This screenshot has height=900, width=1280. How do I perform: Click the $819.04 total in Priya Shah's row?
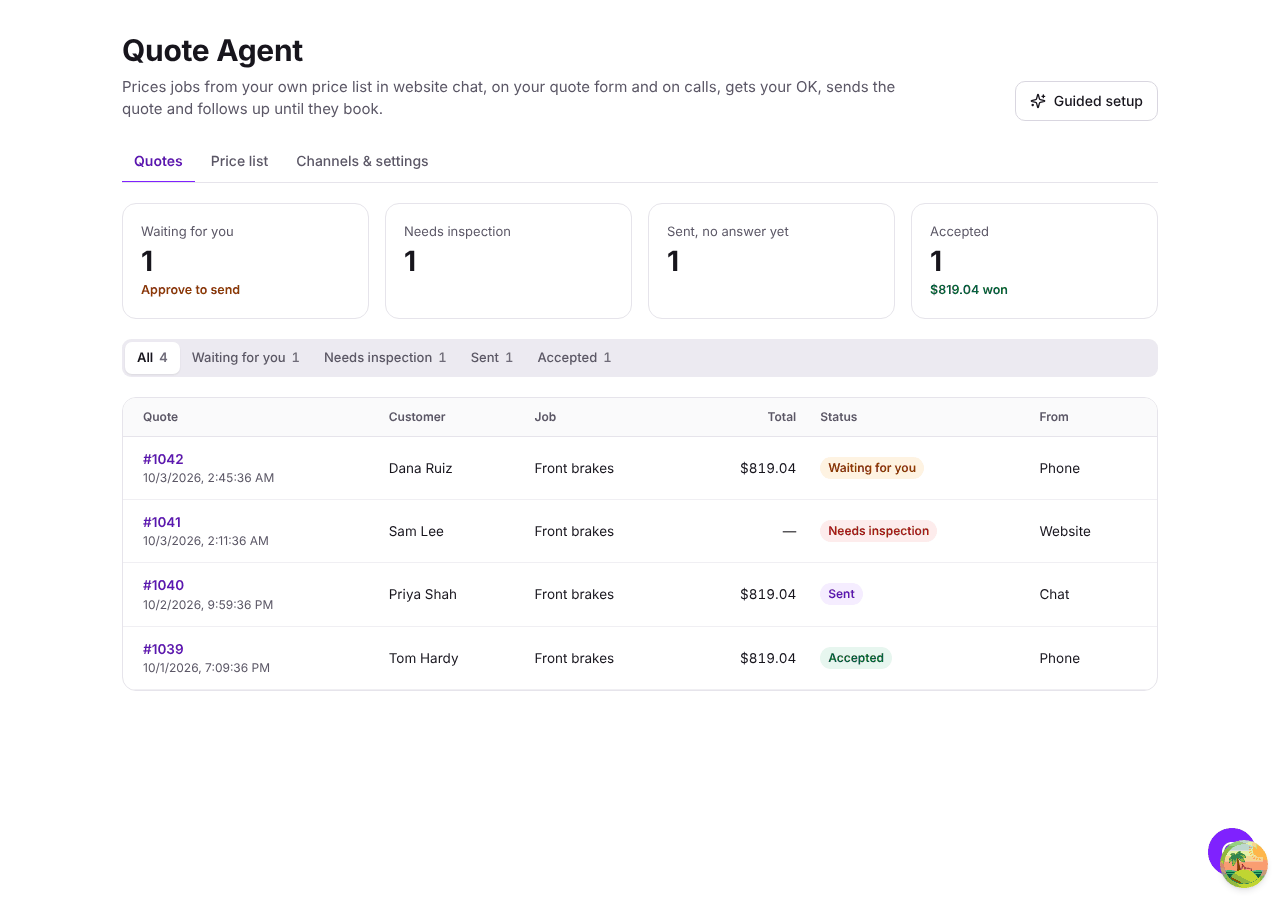tap(768, 594)
